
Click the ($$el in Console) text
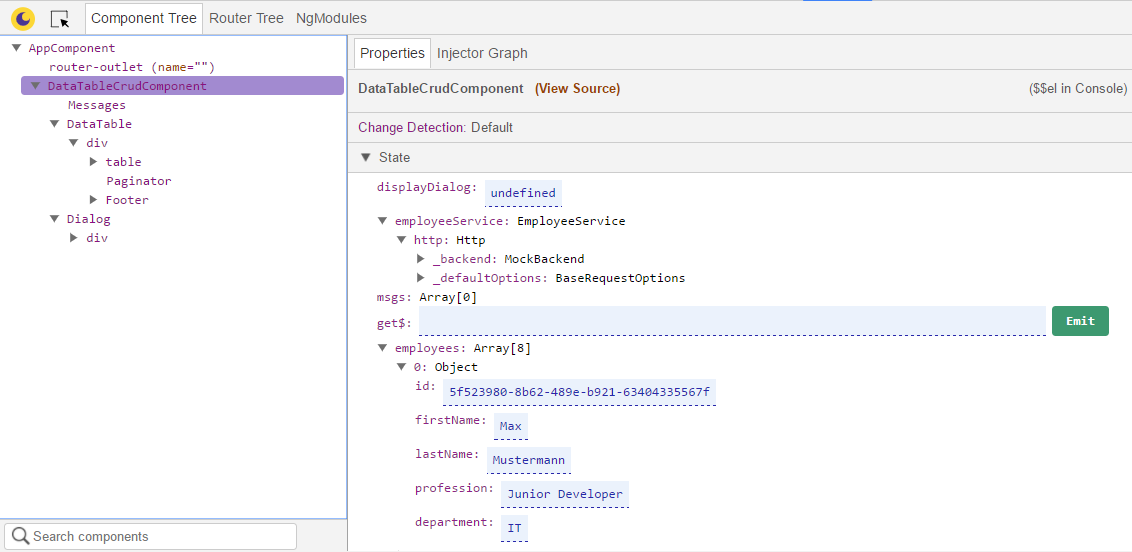[x=1078, y=89]
